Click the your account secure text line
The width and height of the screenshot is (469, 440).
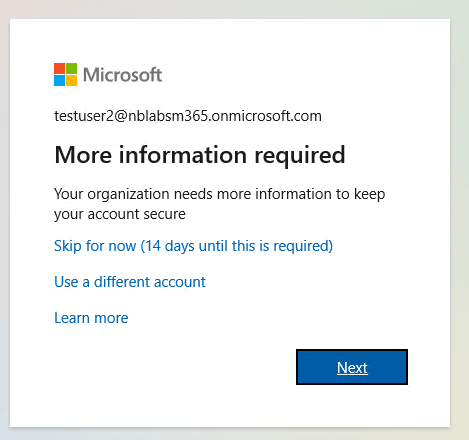point(120,214)
